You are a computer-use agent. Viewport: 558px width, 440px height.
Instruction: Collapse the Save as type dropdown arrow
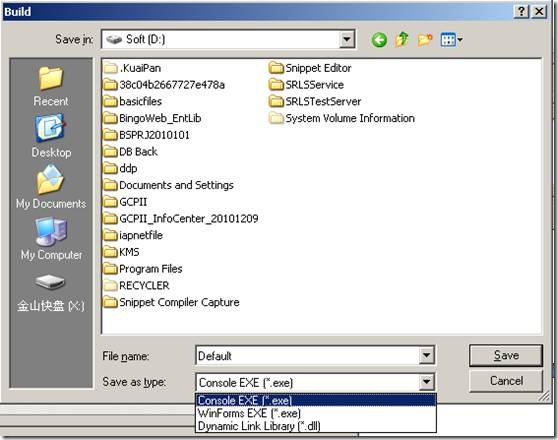coord(426,383)
